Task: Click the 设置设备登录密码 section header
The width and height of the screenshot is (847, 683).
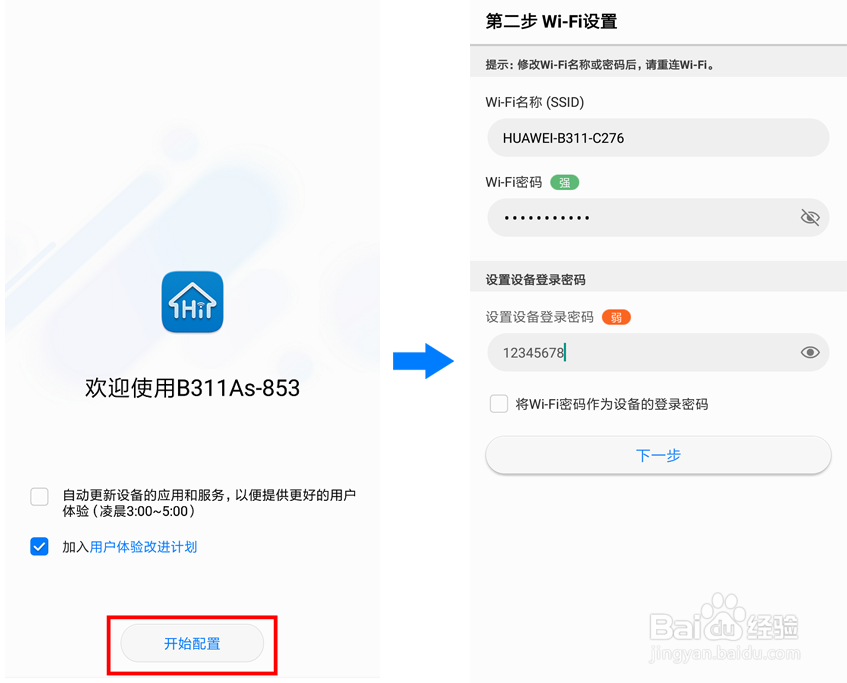Action: point(538,278)
